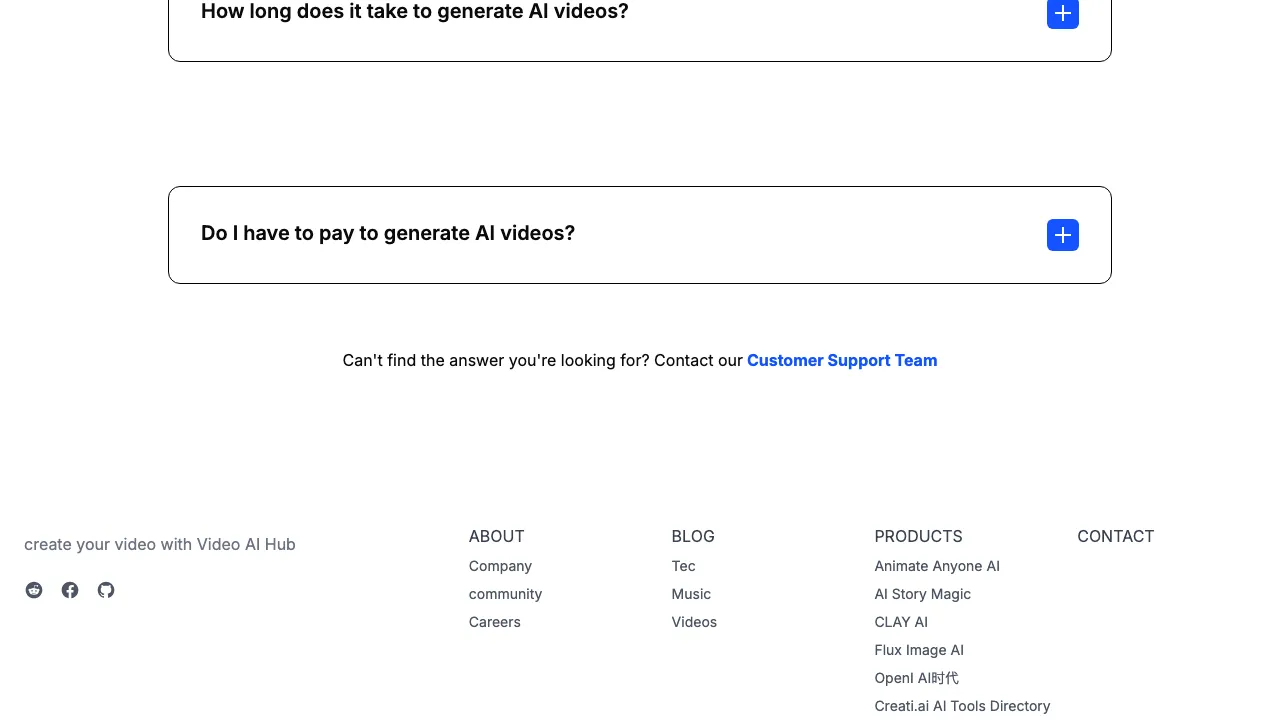Image resolution: width=1280 pixels, height=720 pixels.
Task: Click the CONTACT footer heading
Action: [x=1115, y=536]
